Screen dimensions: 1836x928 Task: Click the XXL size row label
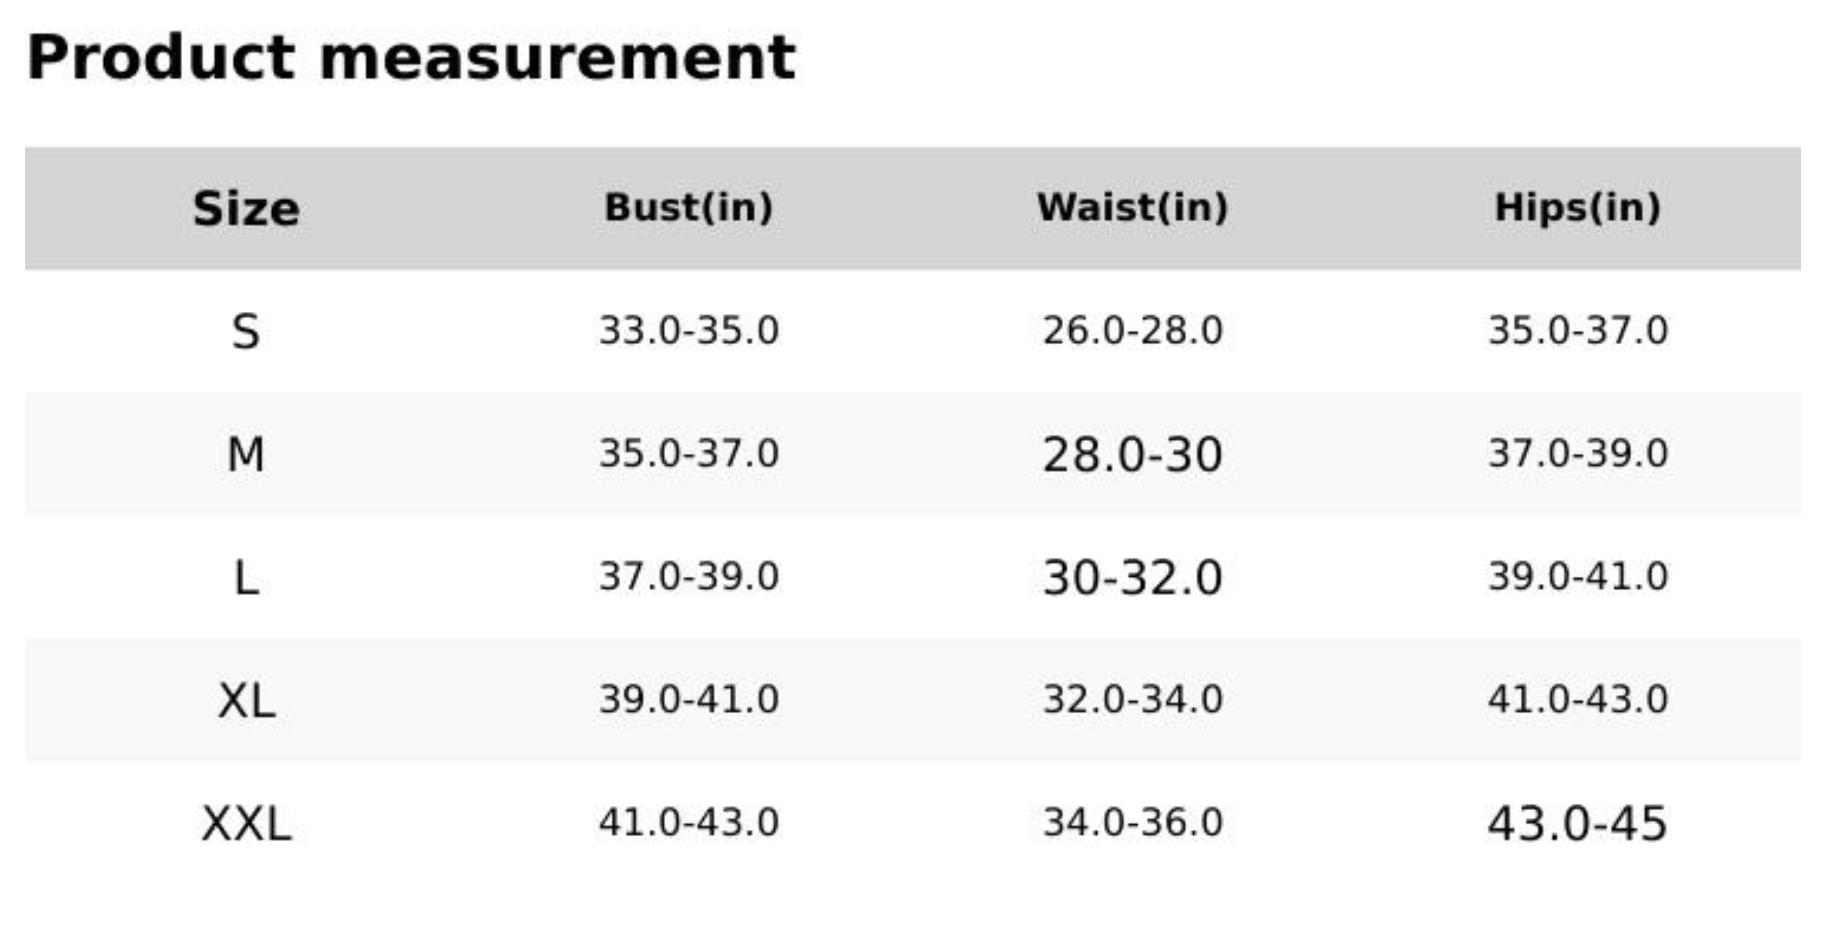point(246,823)
